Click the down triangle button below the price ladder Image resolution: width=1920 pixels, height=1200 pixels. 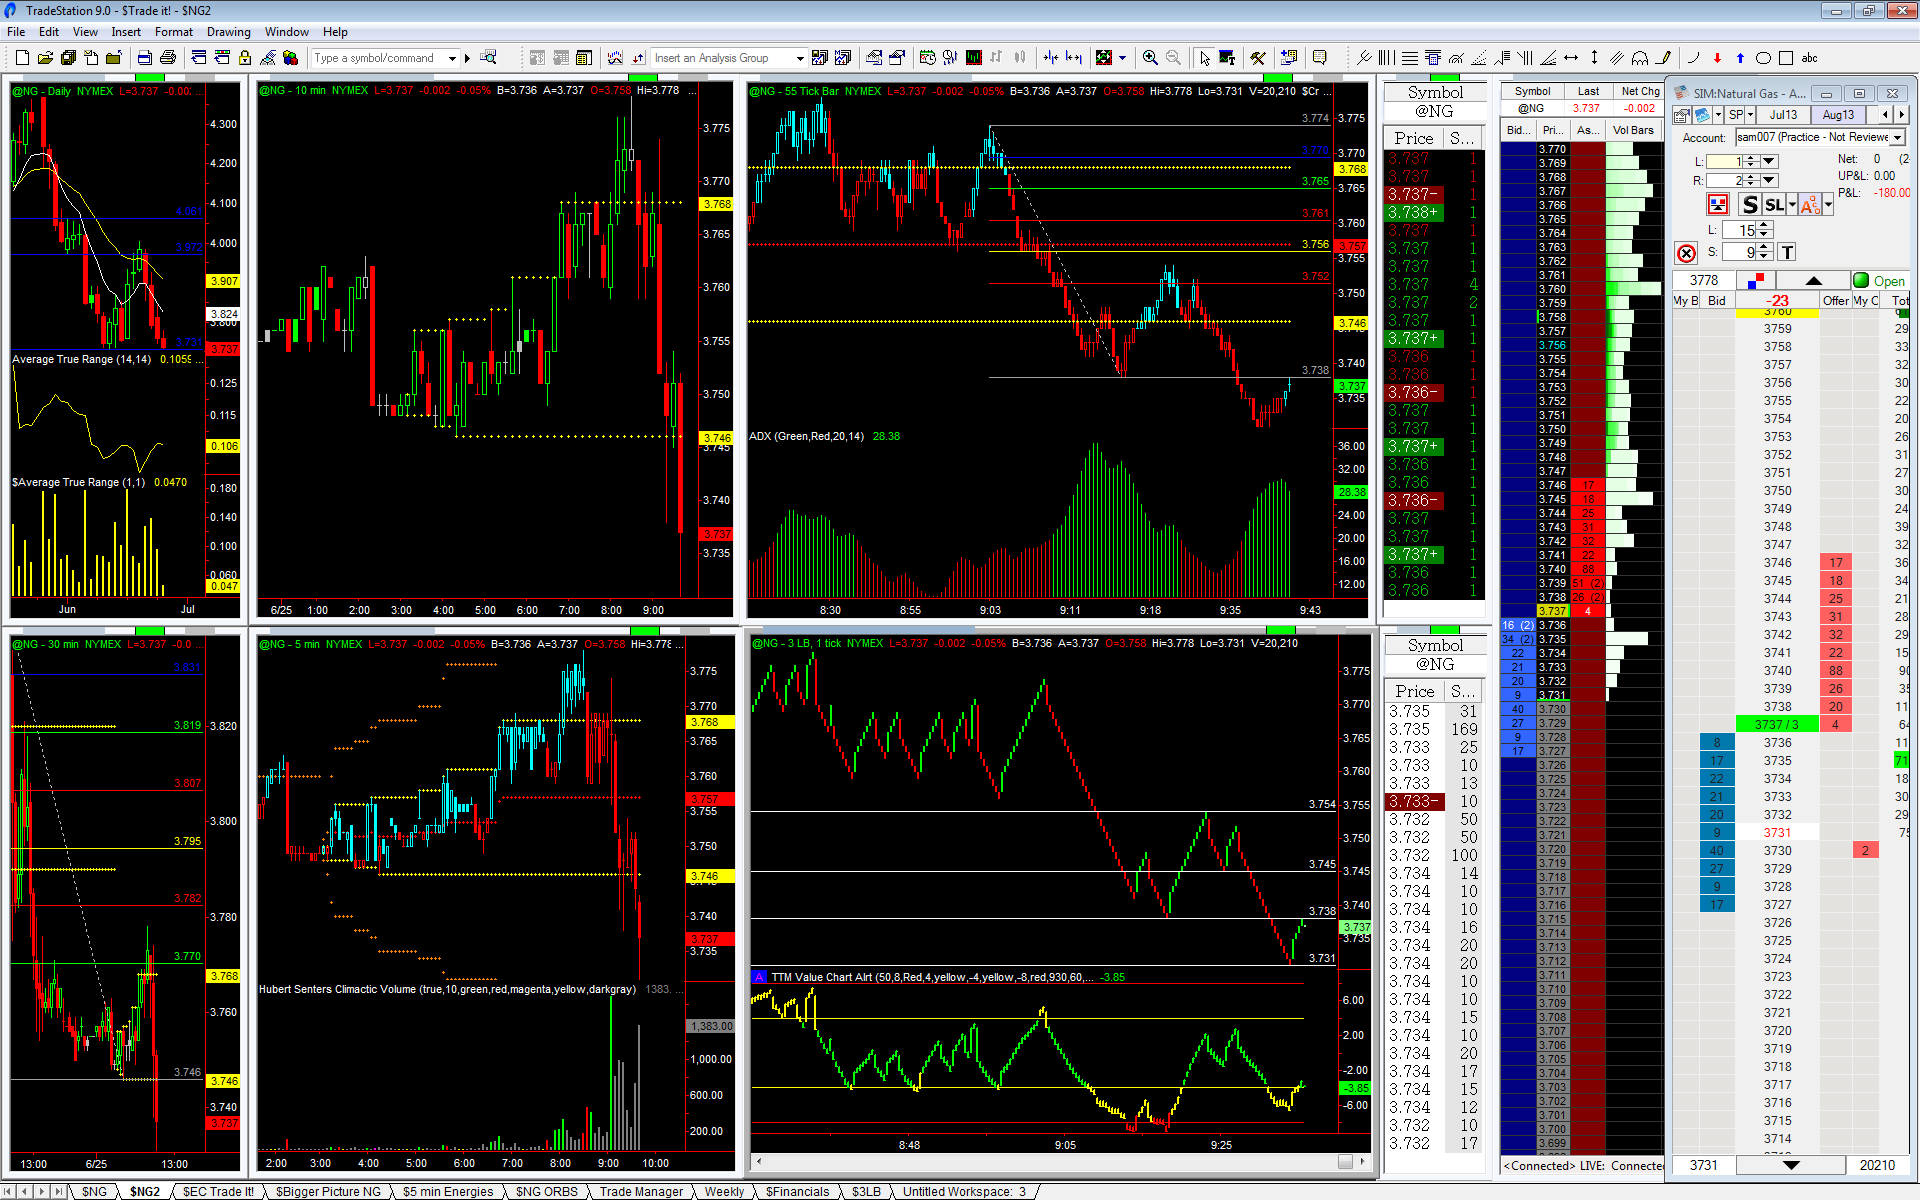point(1791,1165)
